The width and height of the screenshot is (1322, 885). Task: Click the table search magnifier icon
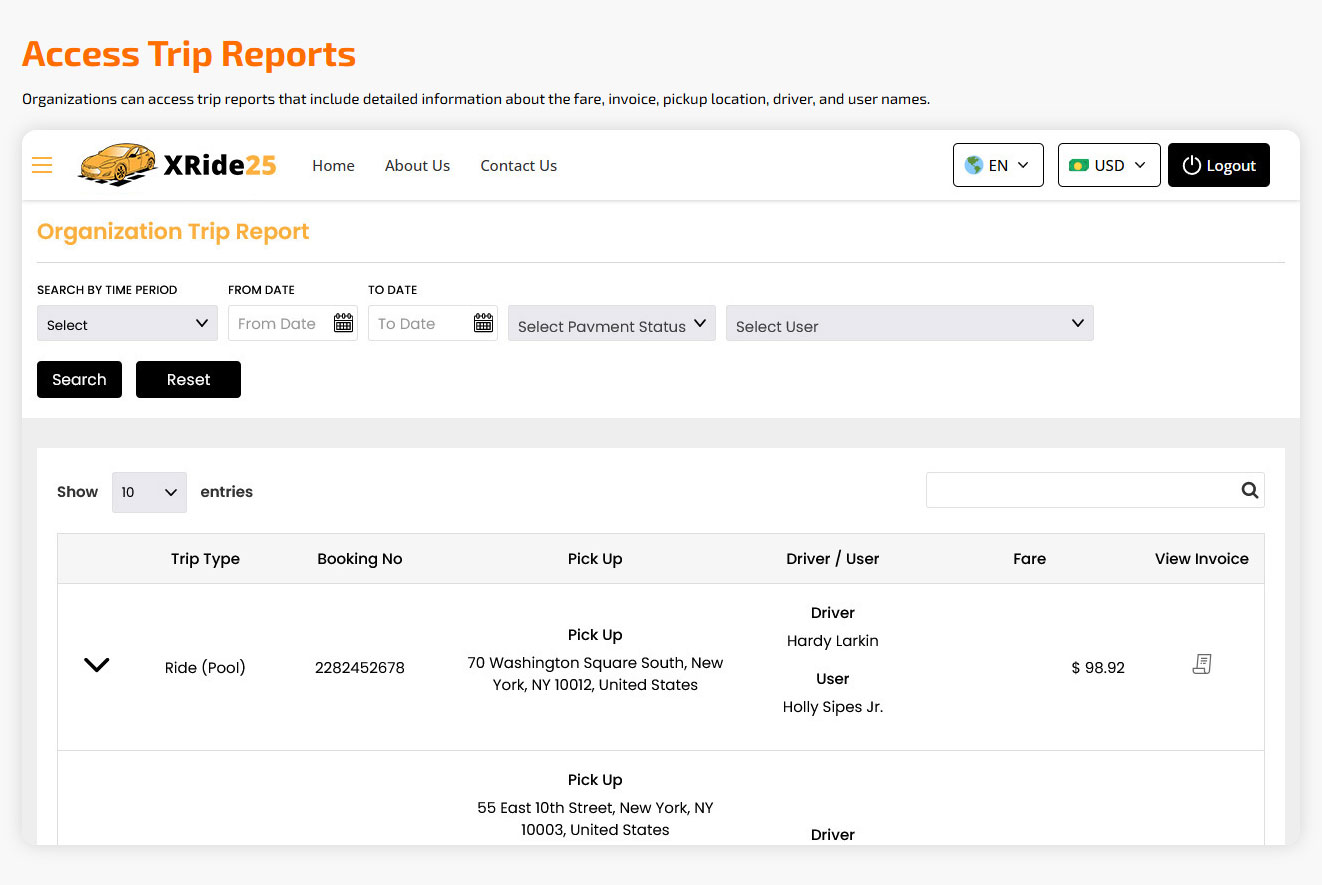(x=1249, y=490)
